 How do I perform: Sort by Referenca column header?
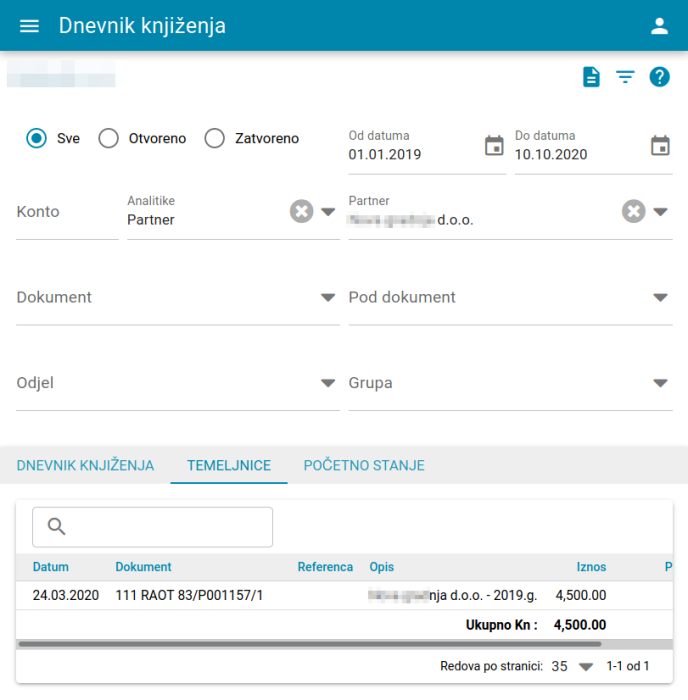click(x=325, y=567)
